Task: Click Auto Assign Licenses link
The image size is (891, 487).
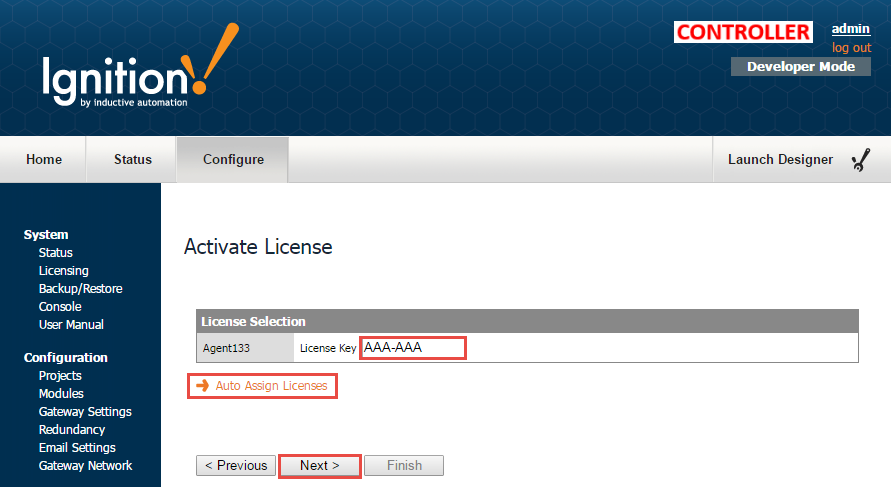Action: click(272, 386)
